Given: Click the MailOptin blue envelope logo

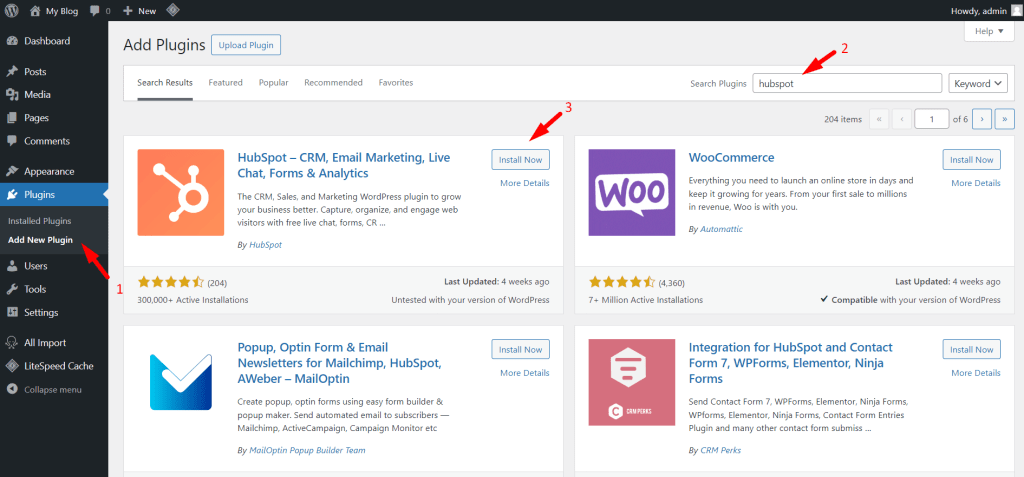Looking at the screenshot, I should click(181, 382).
